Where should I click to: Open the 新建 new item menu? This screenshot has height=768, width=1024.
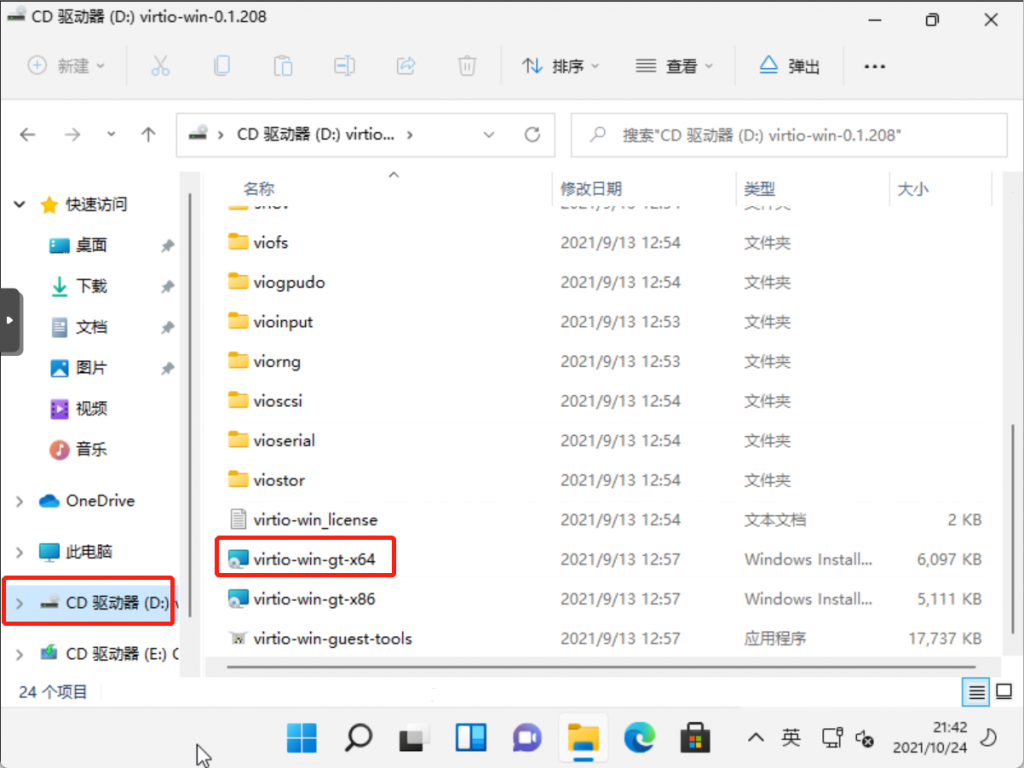tap(66, 66)
